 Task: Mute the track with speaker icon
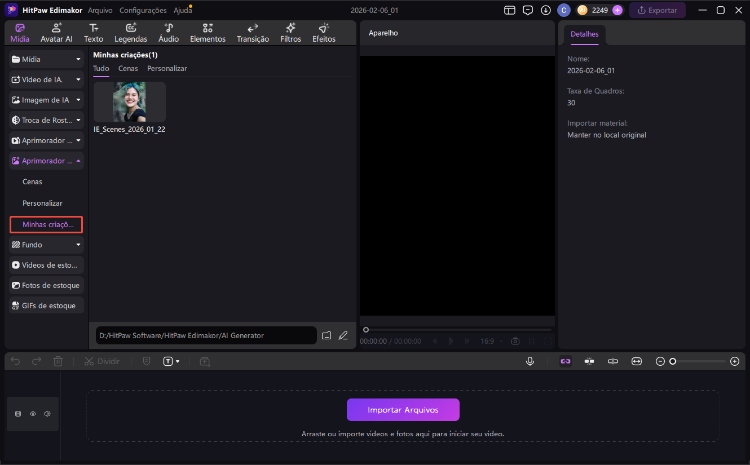pos(47,414)
